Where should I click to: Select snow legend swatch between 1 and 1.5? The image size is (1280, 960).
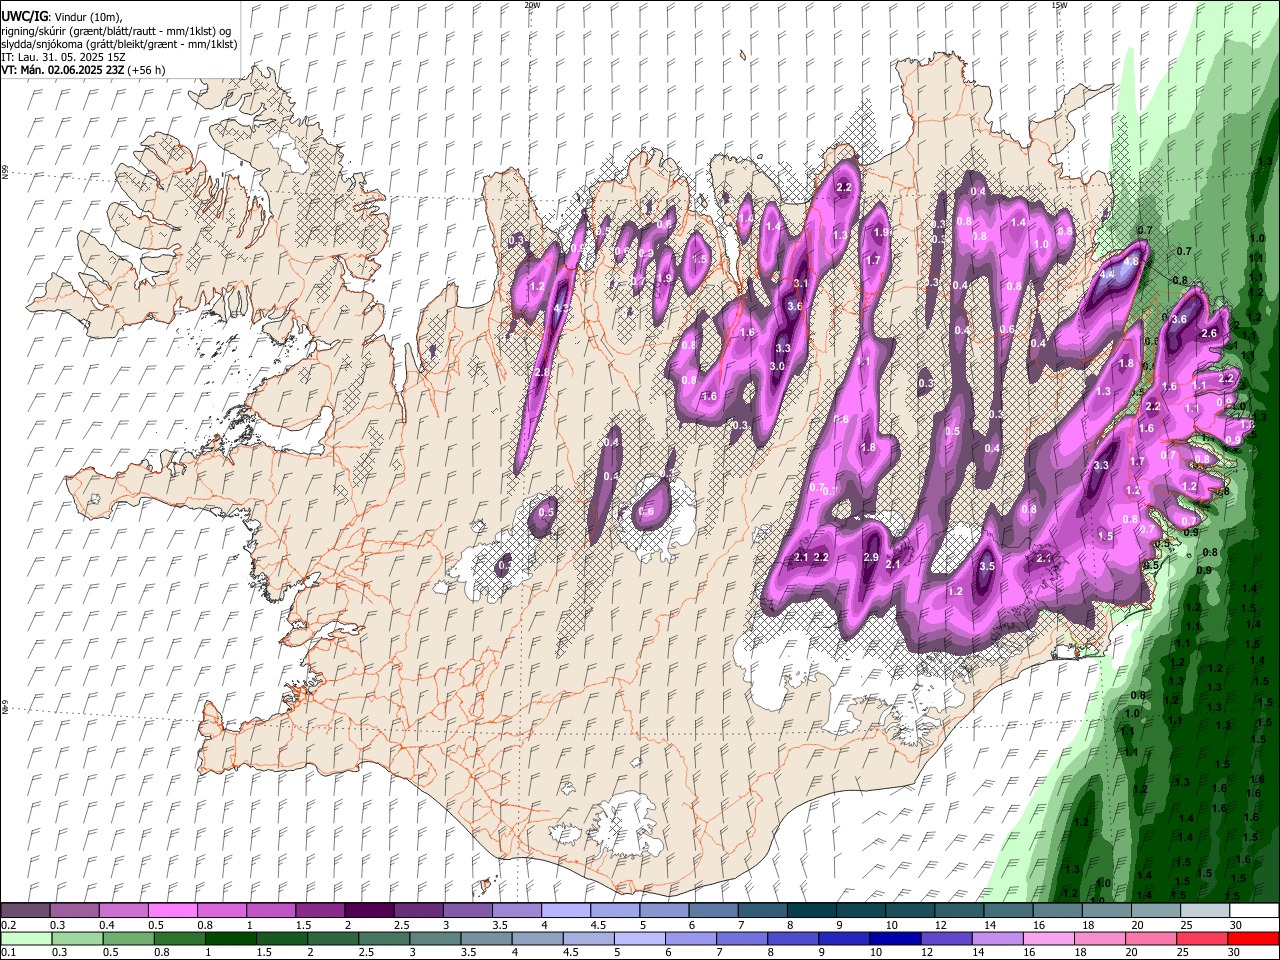tap(270, 911)
